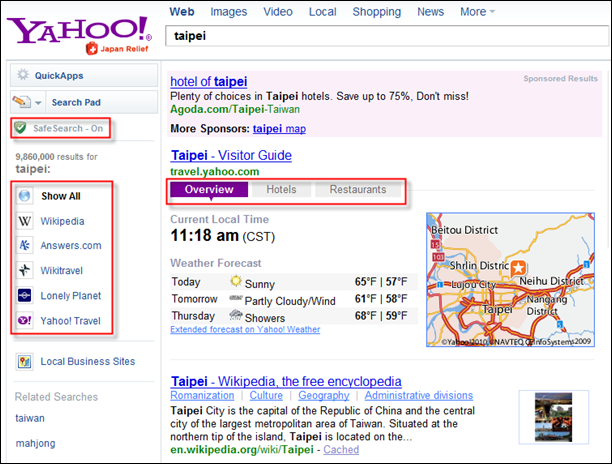The image size is (612, 464).
Task: Open the Restaurants tab in Visitor Guide
Action: [x=358, y=189]
